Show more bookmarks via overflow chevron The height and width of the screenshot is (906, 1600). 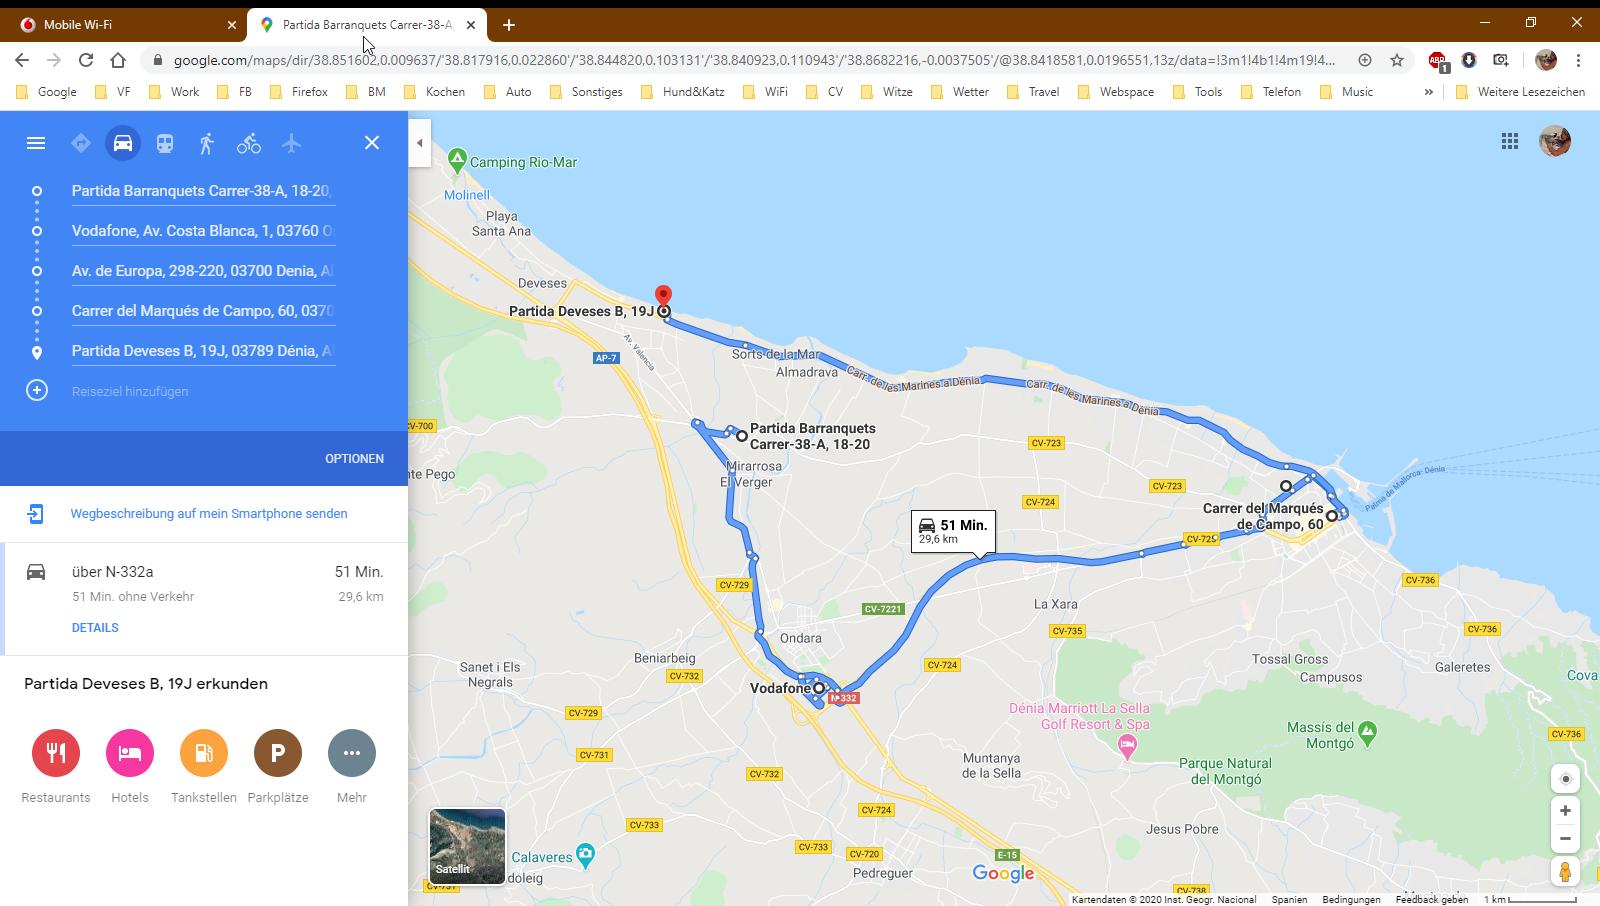(x=1428, y=92)
